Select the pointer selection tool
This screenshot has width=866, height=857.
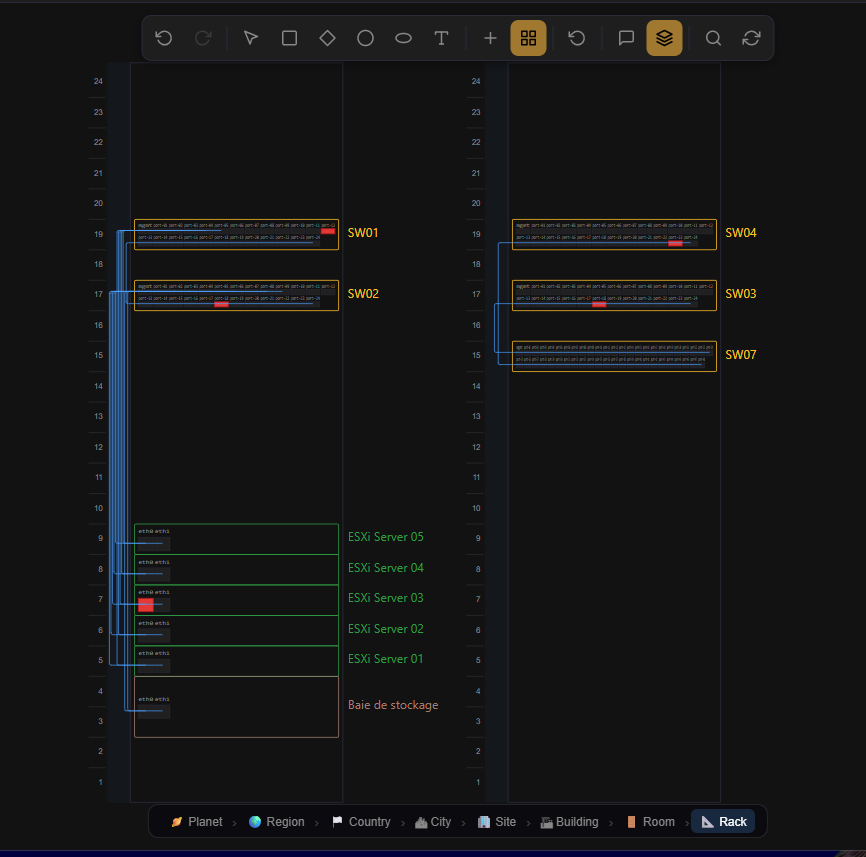tap(251, 38)
